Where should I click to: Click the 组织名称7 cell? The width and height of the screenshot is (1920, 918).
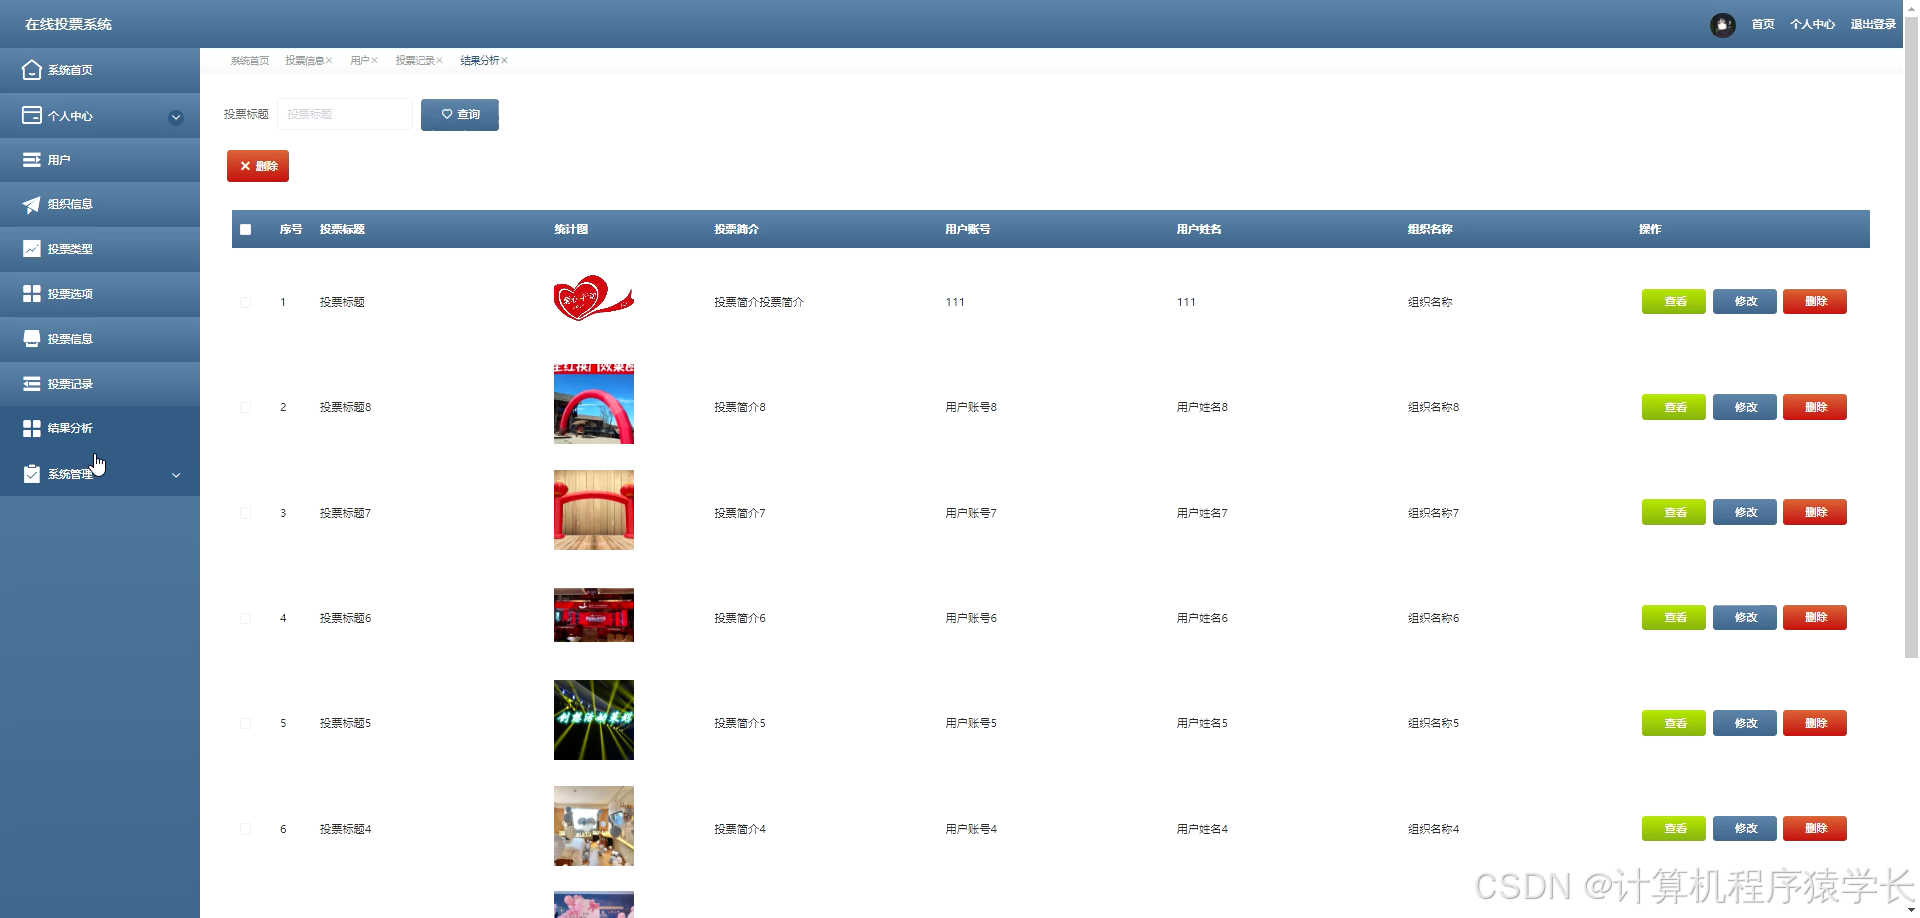click(1433, 513)
